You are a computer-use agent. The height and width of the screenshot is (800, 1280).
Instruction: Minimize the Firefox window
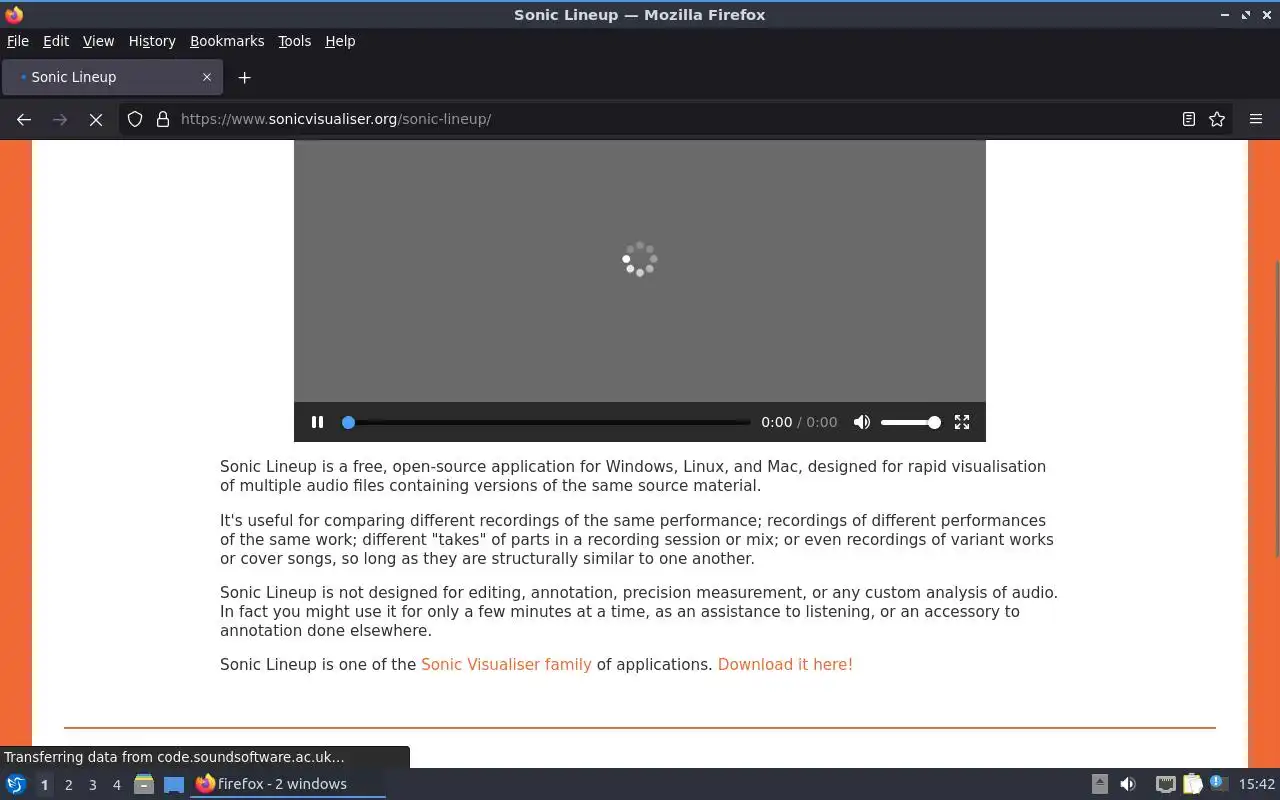coord(1224,15)
